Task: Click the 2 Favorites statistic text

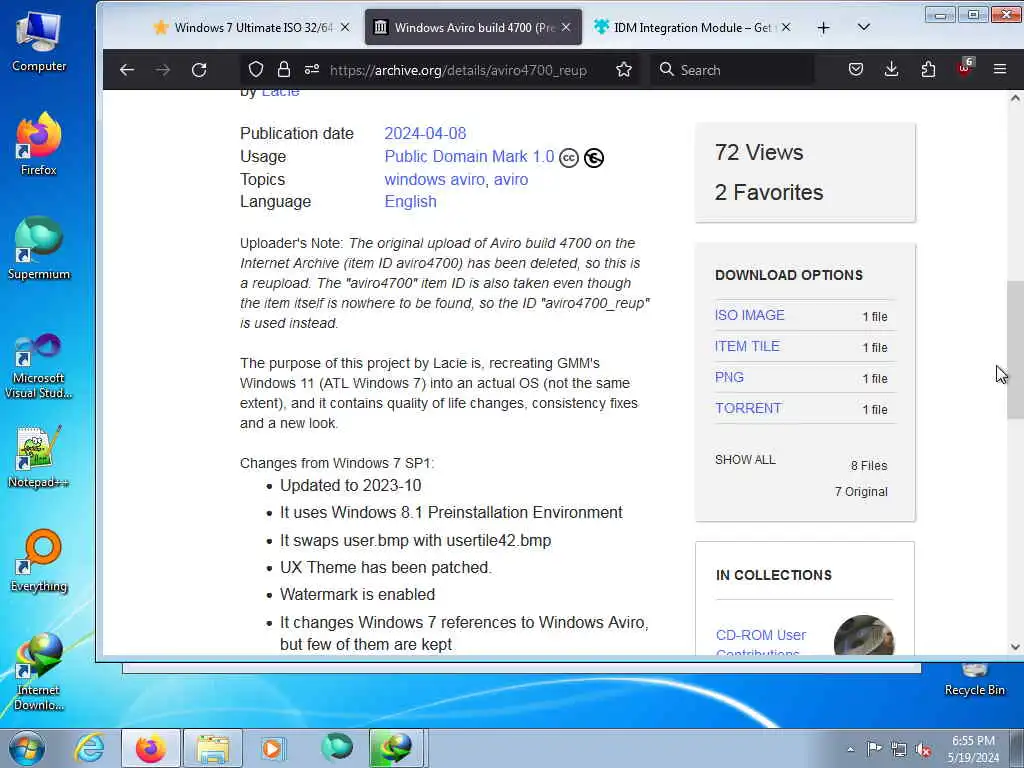Action: tap(769, 193)
